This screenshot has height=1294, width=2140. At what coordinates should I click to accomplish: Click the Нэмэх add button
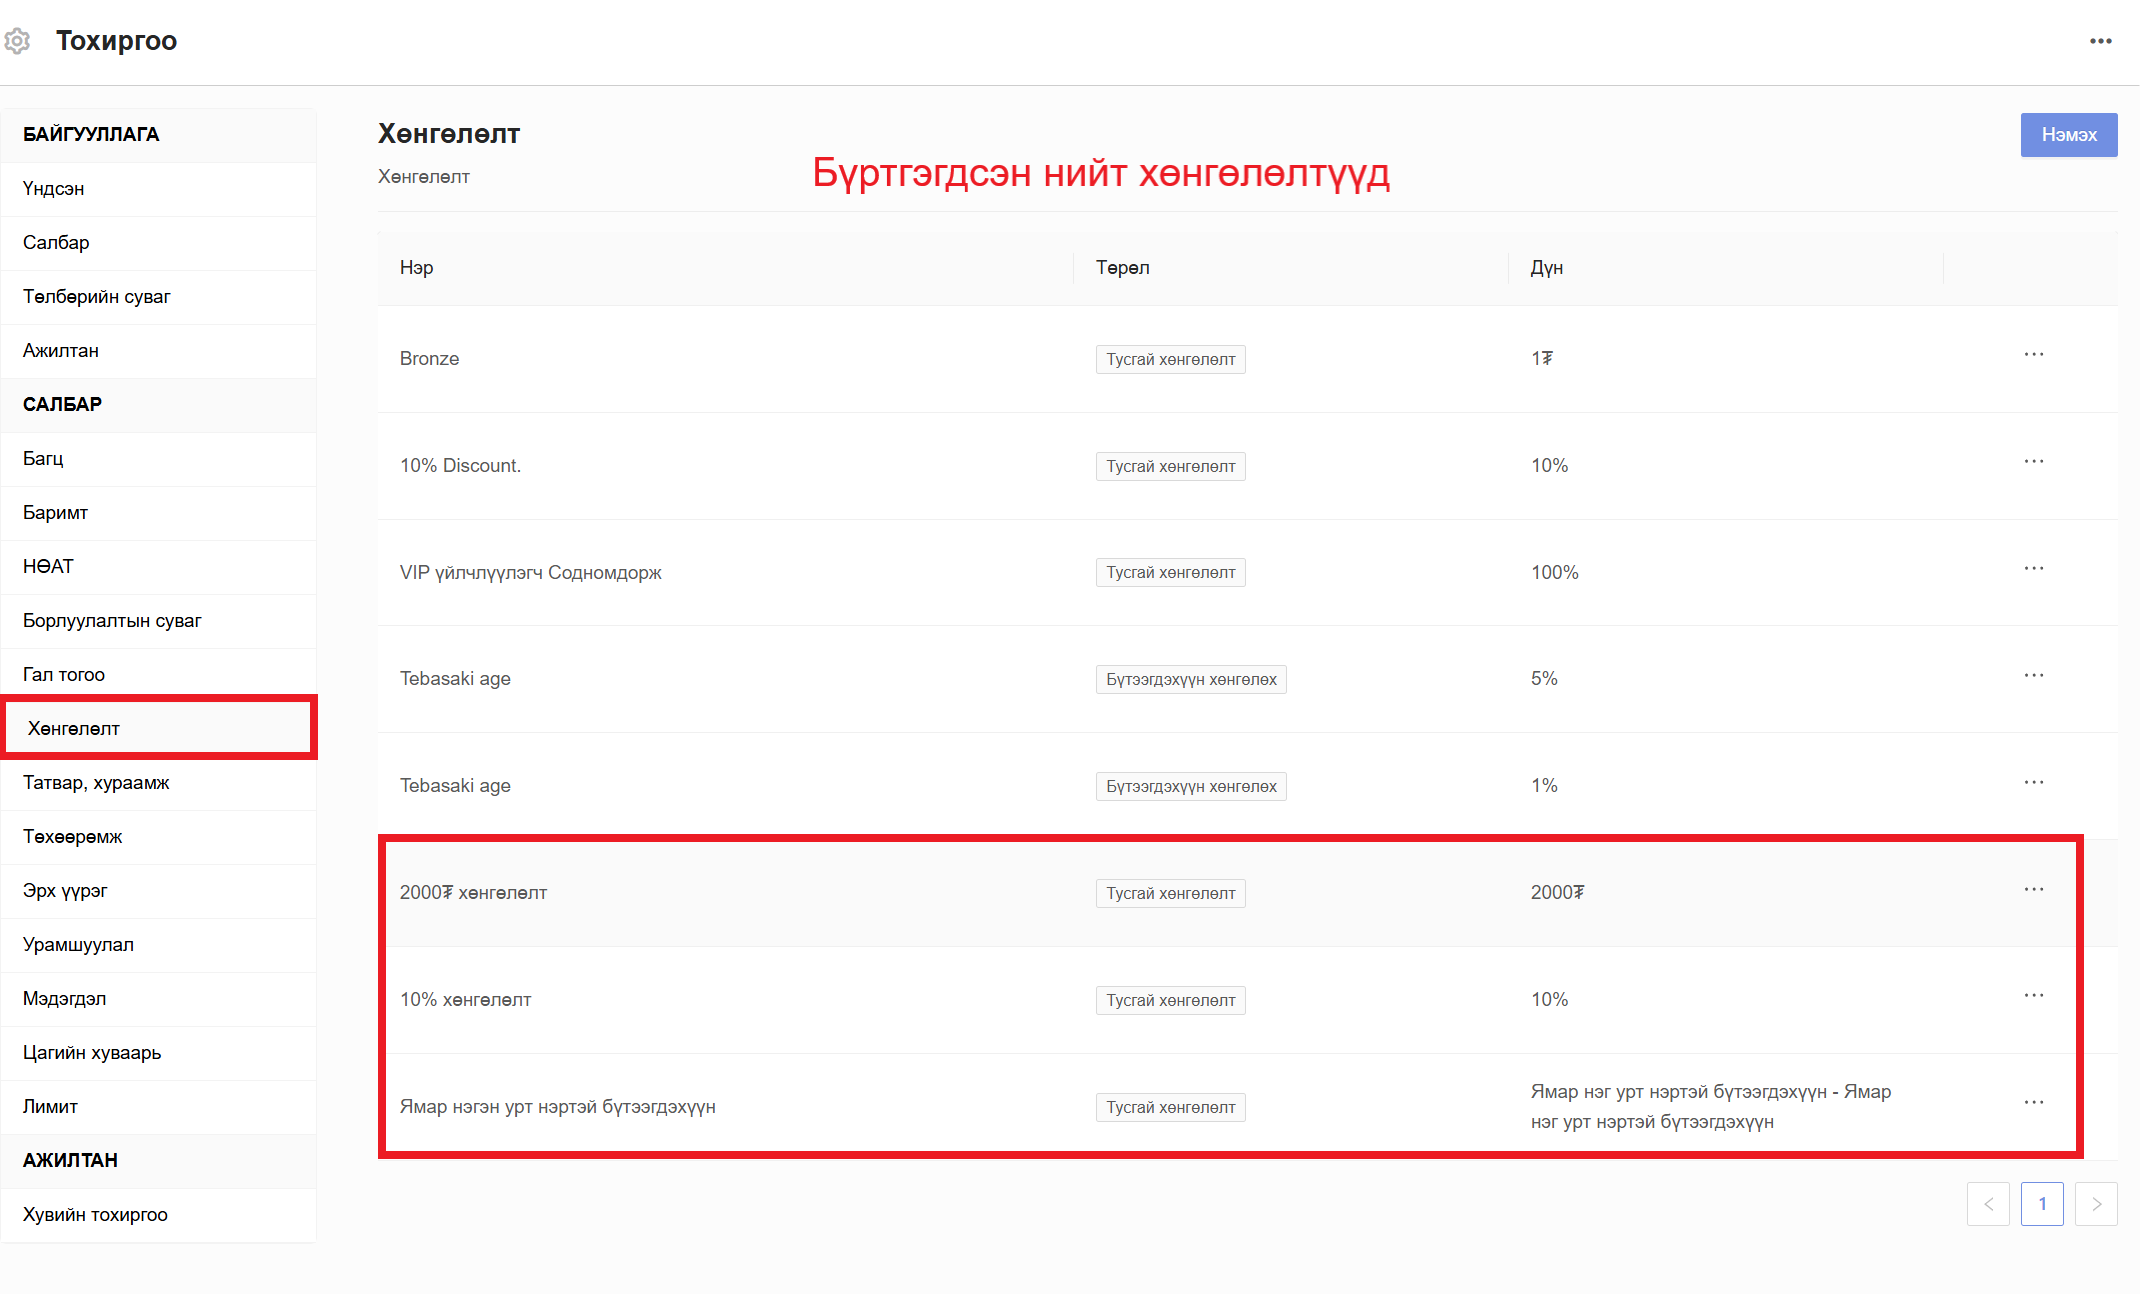[2068, 135]
